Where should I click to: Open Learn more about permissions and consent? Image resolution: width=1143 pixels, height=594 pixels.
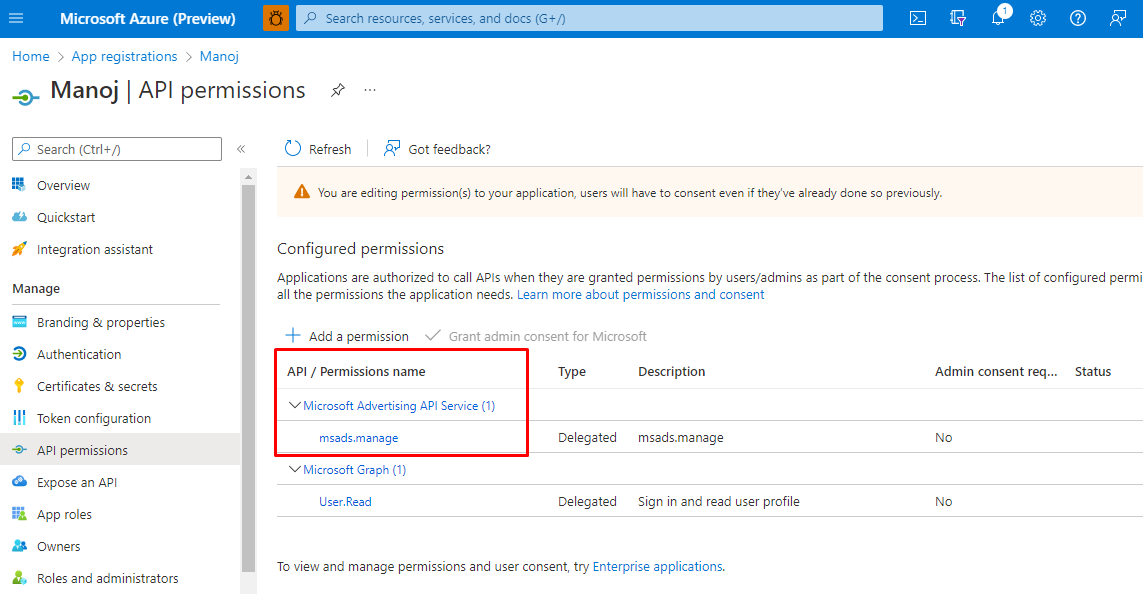(x=641, y=294)
